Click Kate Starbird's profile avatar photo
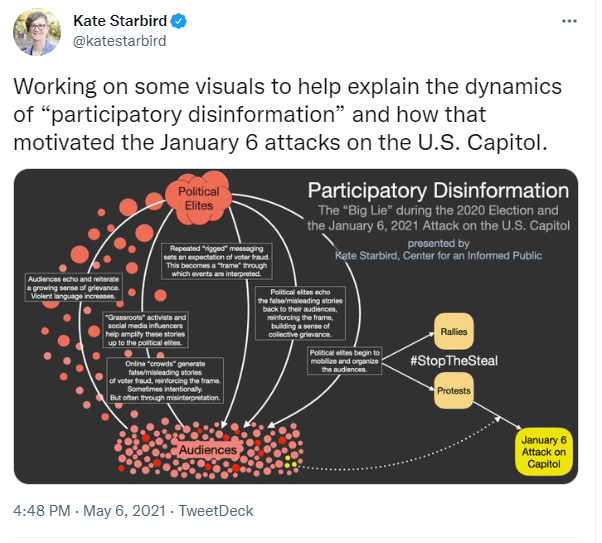 pyautogui.click(x=36, y=31)
